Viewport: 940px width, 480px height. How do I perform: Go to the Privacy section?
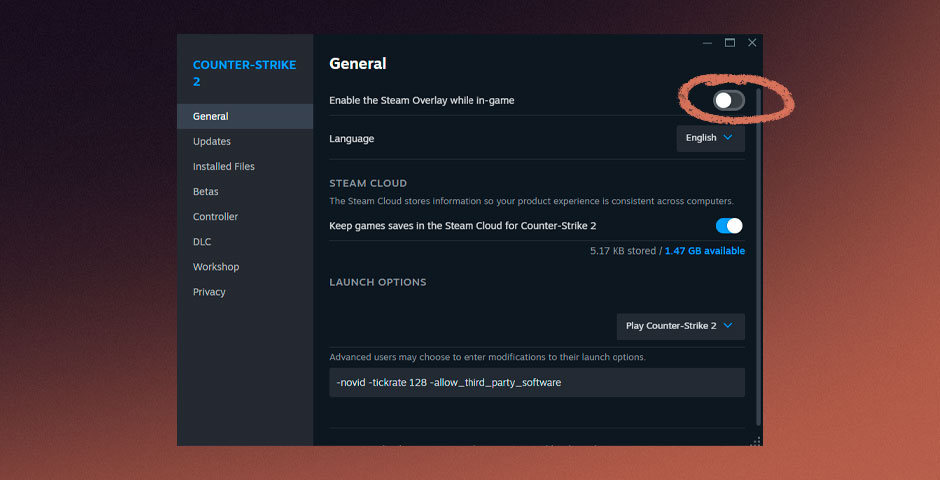click(209, 292)
